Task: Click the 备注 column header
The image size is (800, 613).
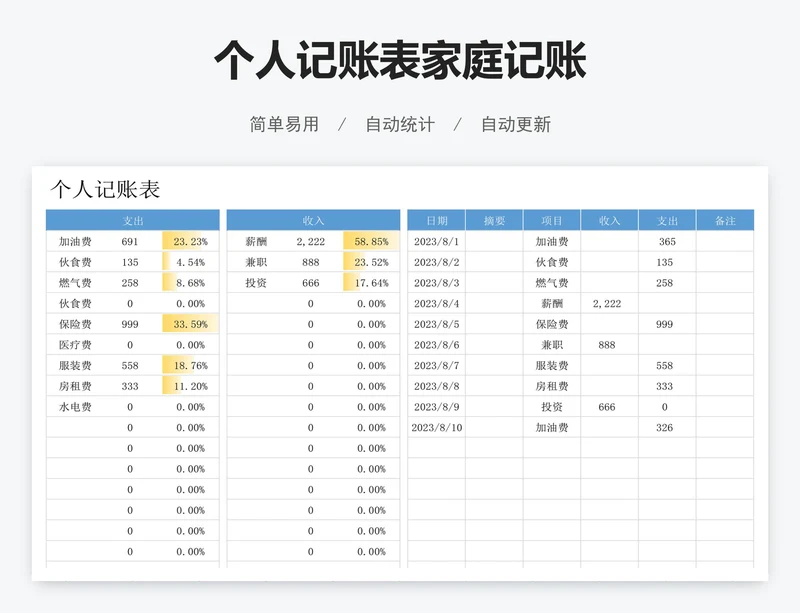Action: [x=725, y=220]
